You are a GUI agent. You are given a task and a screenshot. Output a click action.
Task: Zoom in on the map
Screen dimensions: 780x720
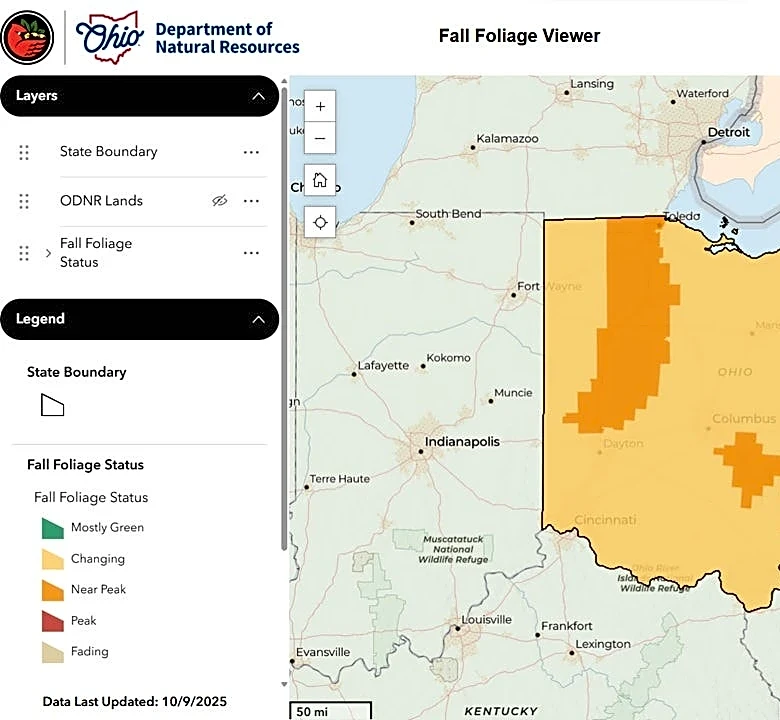tap(320, 106)
